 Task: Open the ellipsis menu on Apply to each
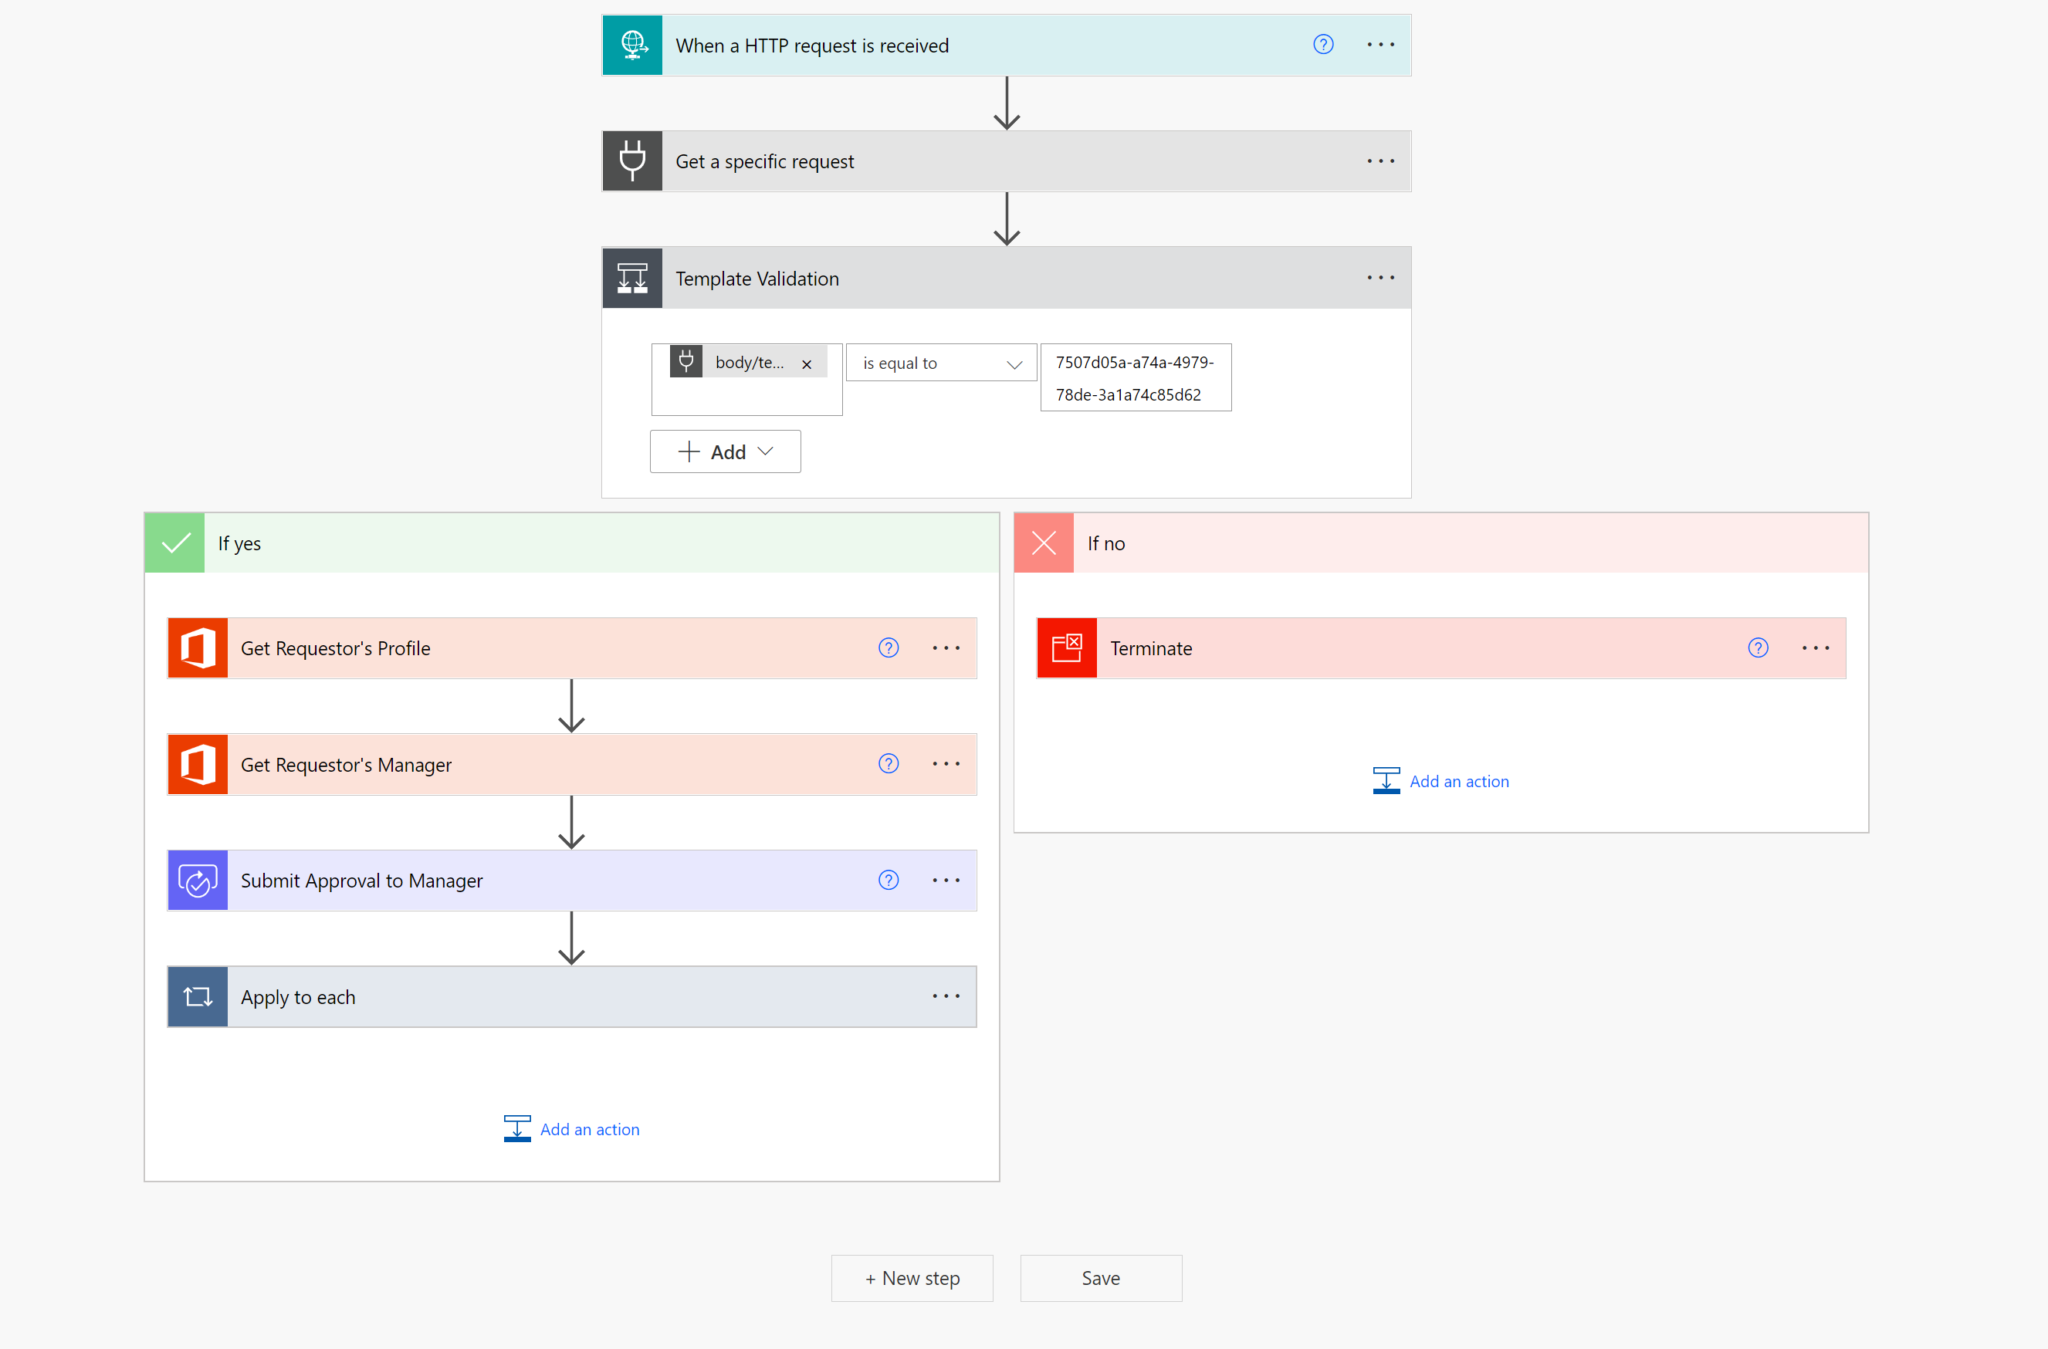coord(945,996)
